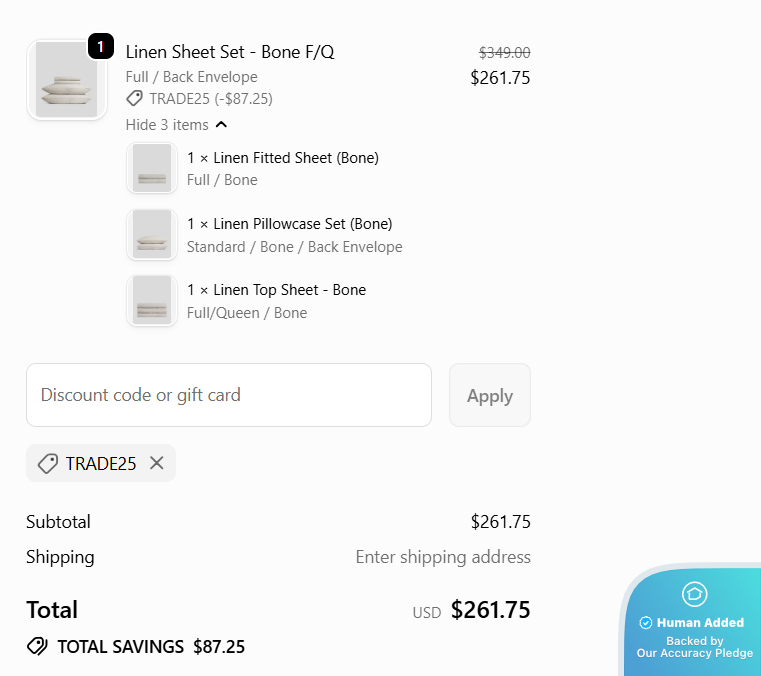Remove the TRADE25 code with the X
Viewport: 761px width, 676px height.
pos(156,463)
